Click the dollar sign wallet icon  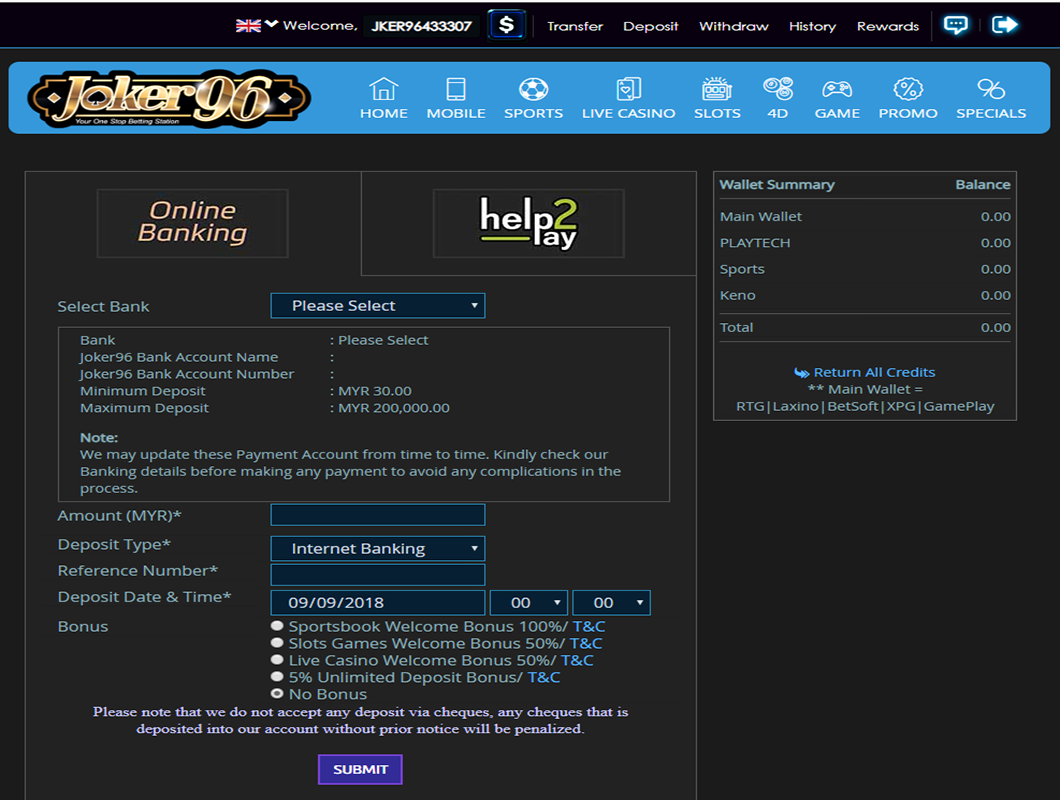click(507, 25)
